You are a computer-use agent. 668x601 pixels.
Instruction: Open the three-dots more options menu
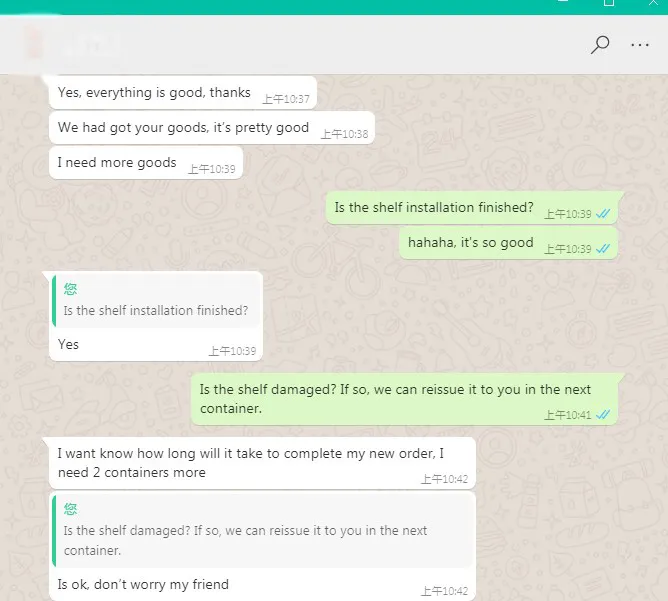pos(640,45)
